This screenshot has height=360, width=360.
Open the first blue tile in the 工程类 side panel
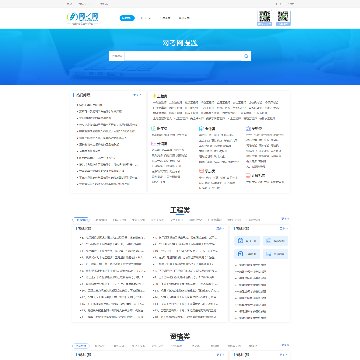pos(247,241)
